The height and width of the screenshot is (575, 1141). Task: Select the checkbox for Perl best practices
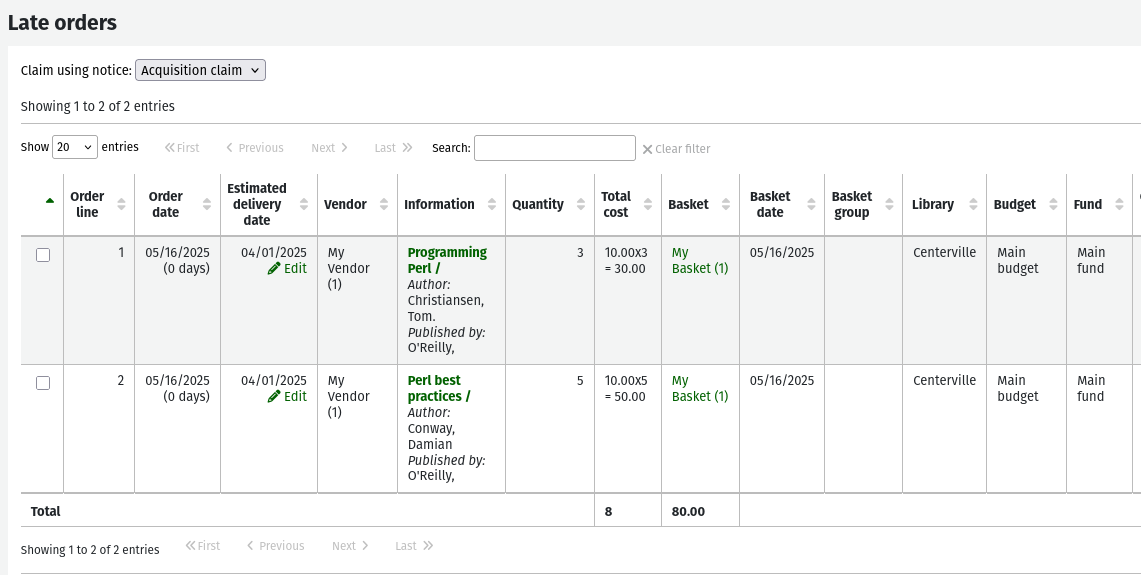[43, 383]
